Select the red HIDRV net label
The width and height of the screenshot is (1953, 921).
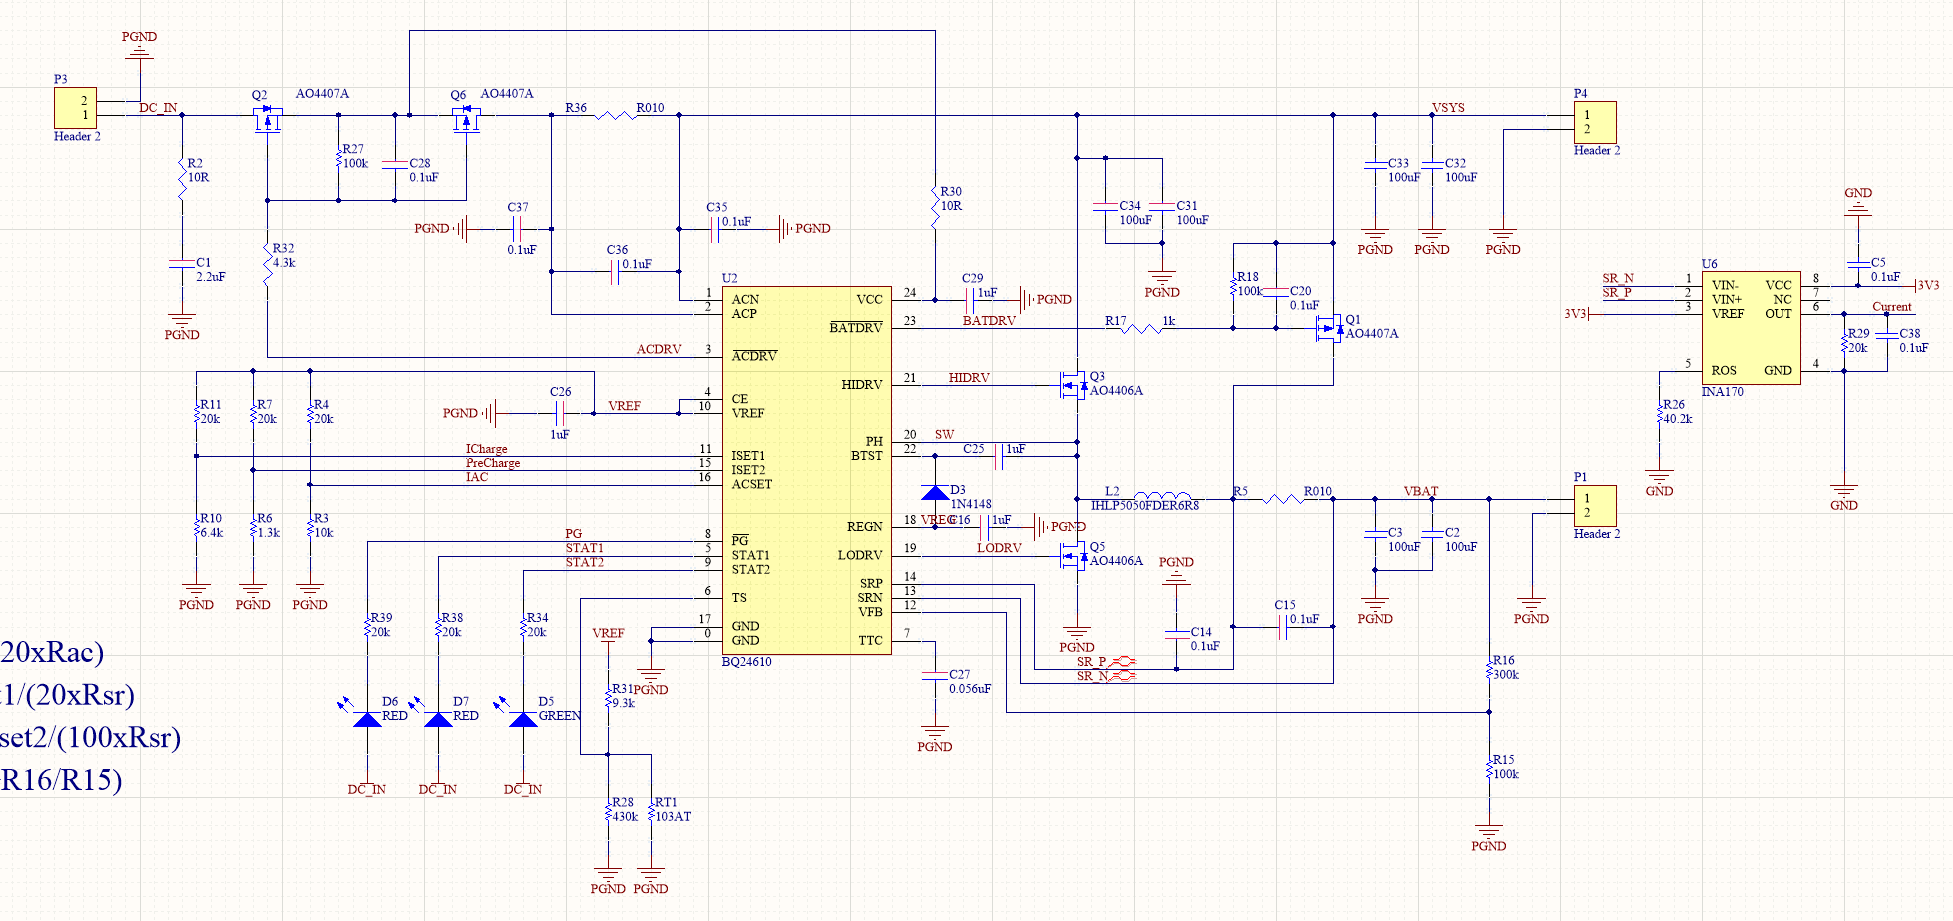point(969,378)
